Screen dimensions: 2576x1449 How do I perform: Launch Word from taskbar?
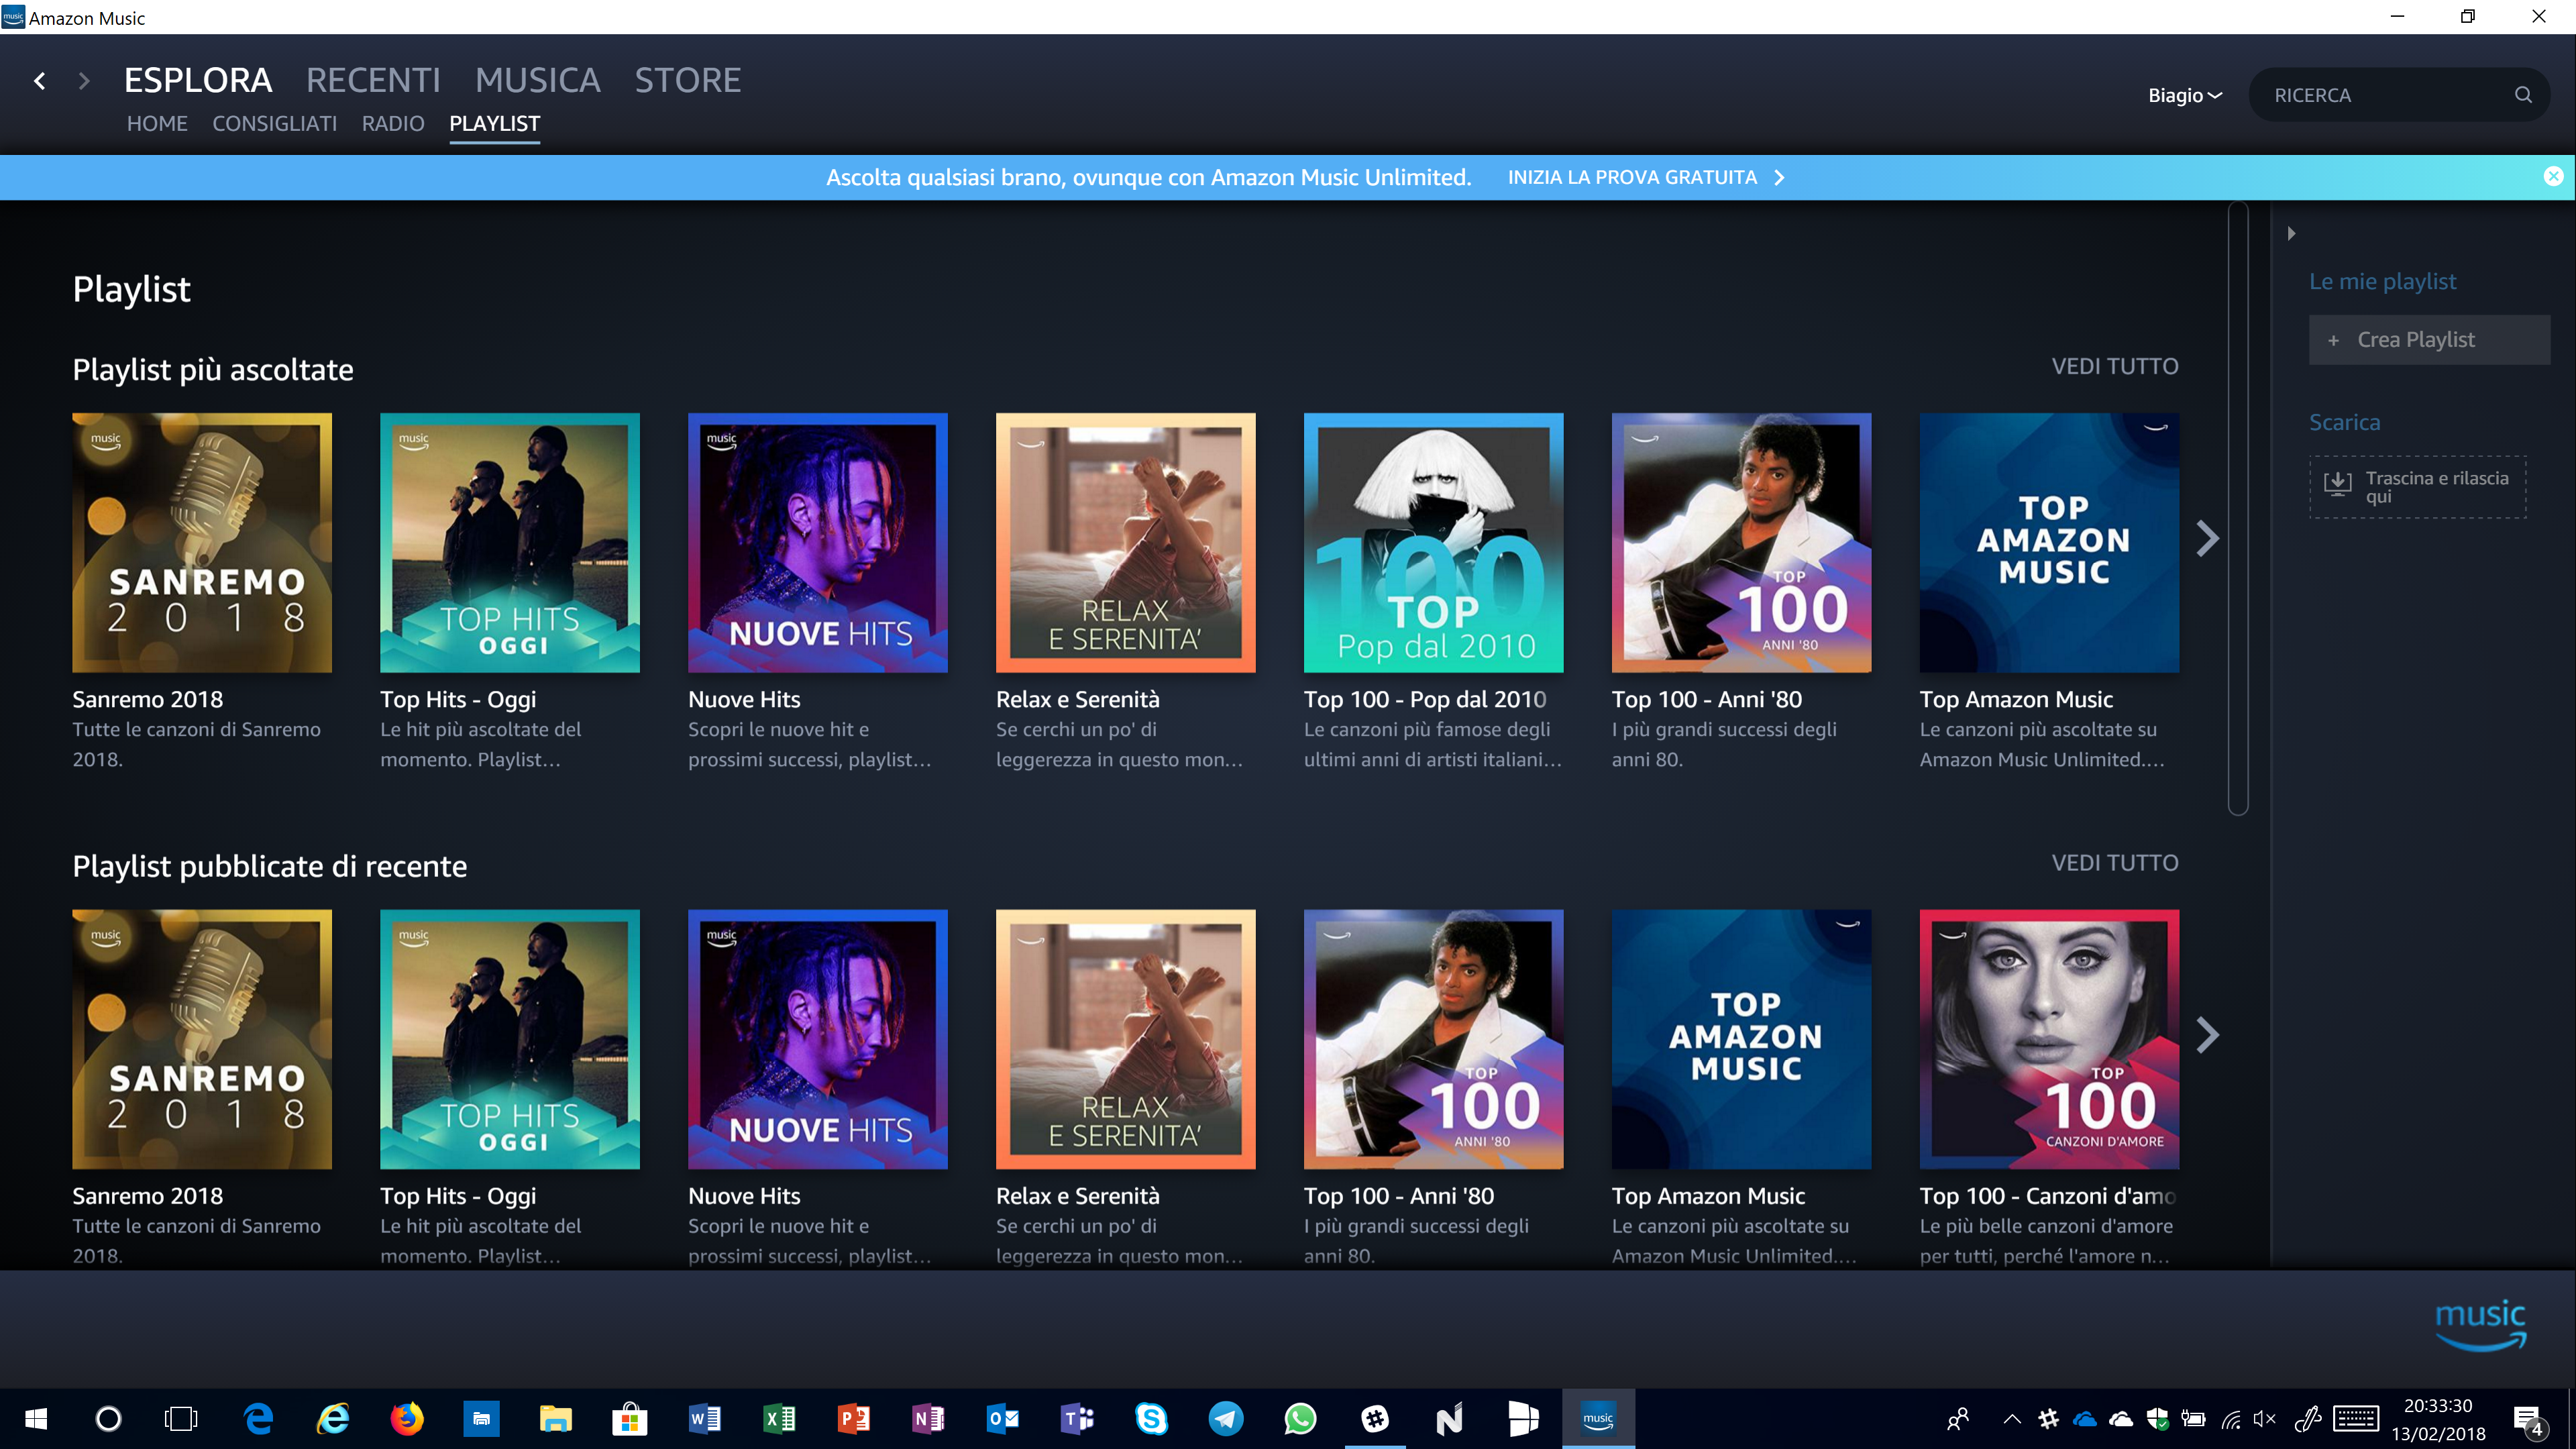[x=705, y=1418]
